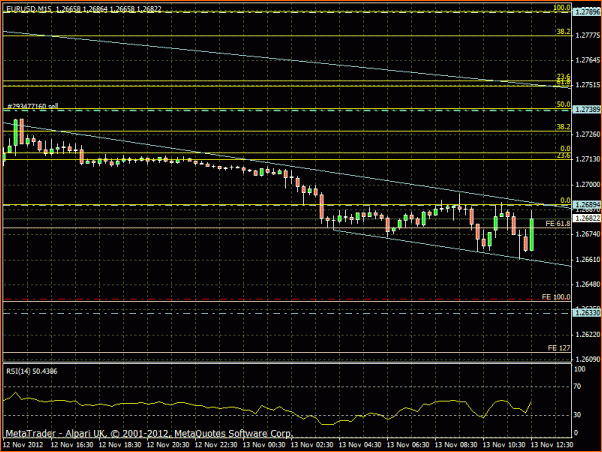This screenshot has width=602, height=452.
Task: Click the highlighted 1.27389 price tag
Action: pyautogui.click(x=587, y=110)
